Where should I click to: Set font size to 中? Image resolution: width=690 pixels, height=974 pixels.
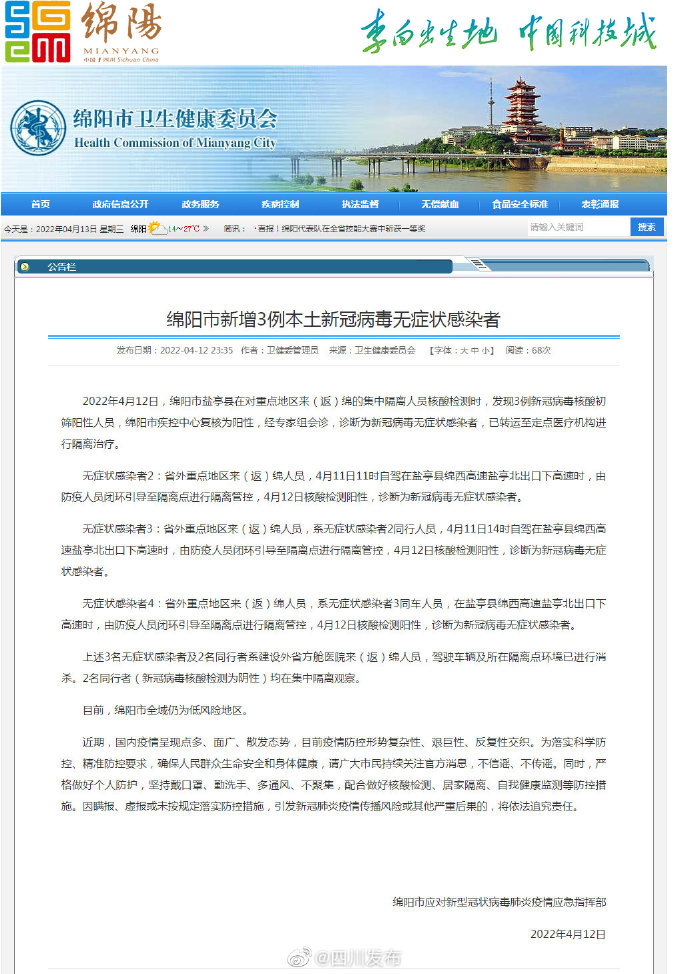pos(474,350)
